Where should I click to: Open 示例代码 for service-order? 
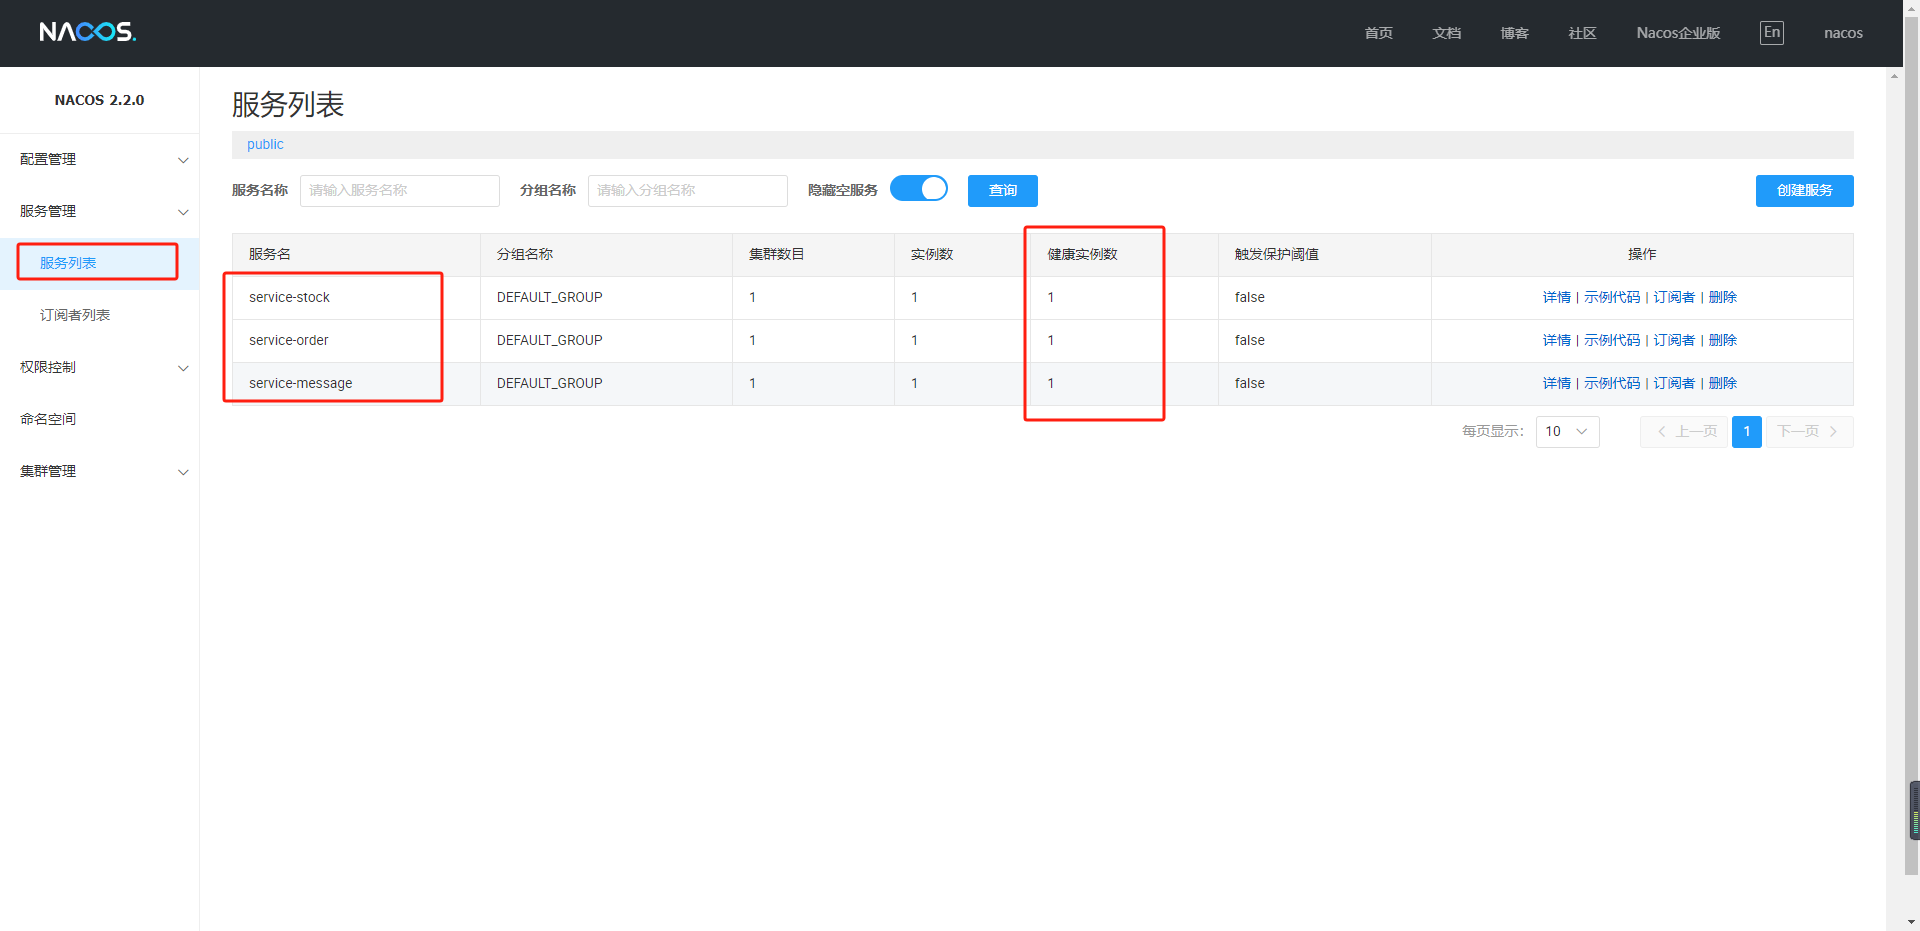[x=1612, y=340]
